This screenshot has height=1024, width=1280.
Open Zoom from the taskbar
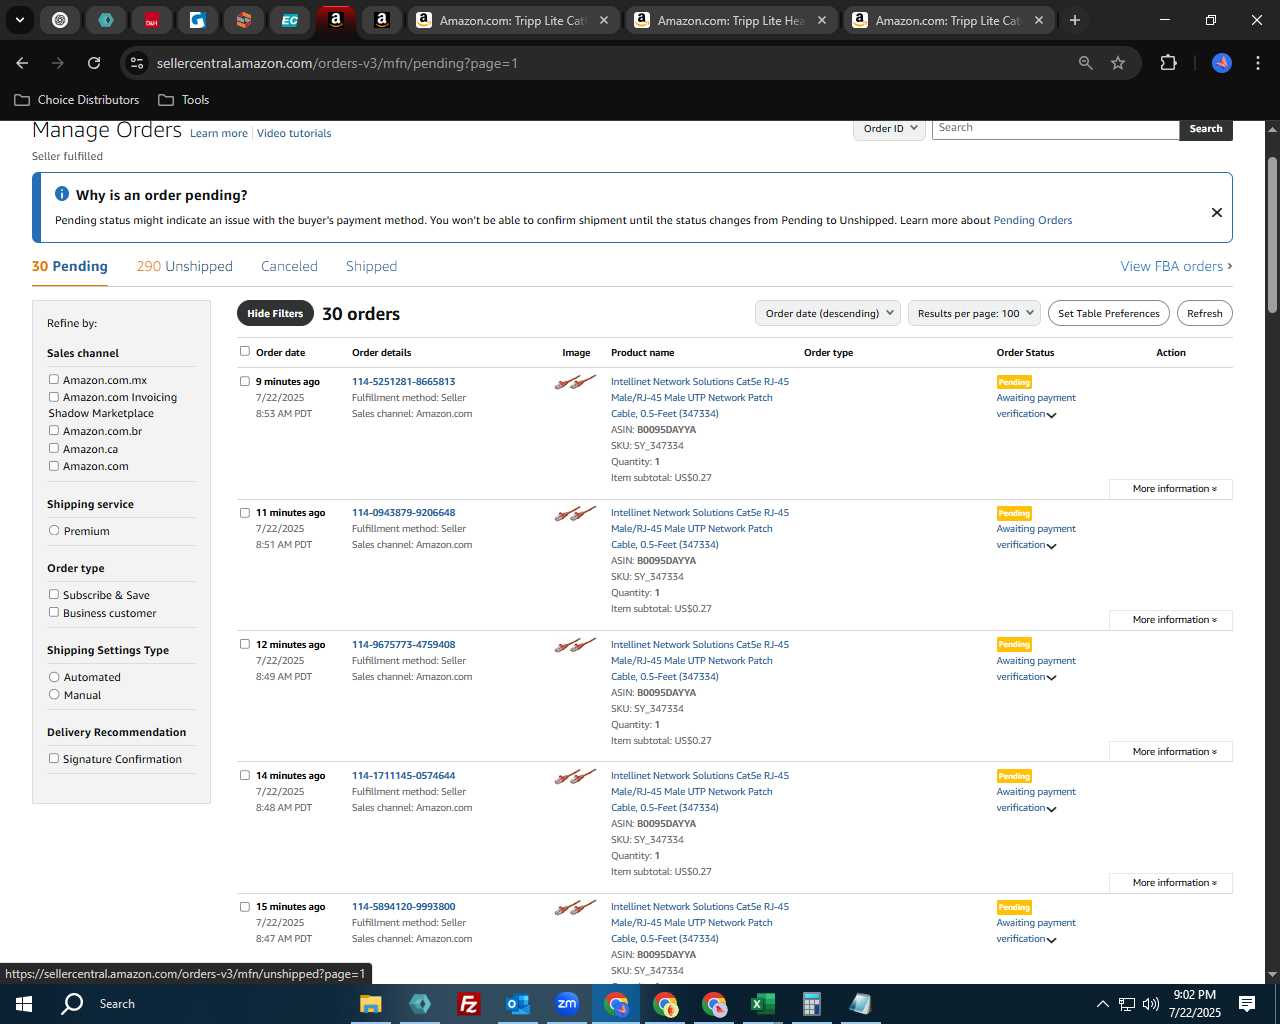567,1004
